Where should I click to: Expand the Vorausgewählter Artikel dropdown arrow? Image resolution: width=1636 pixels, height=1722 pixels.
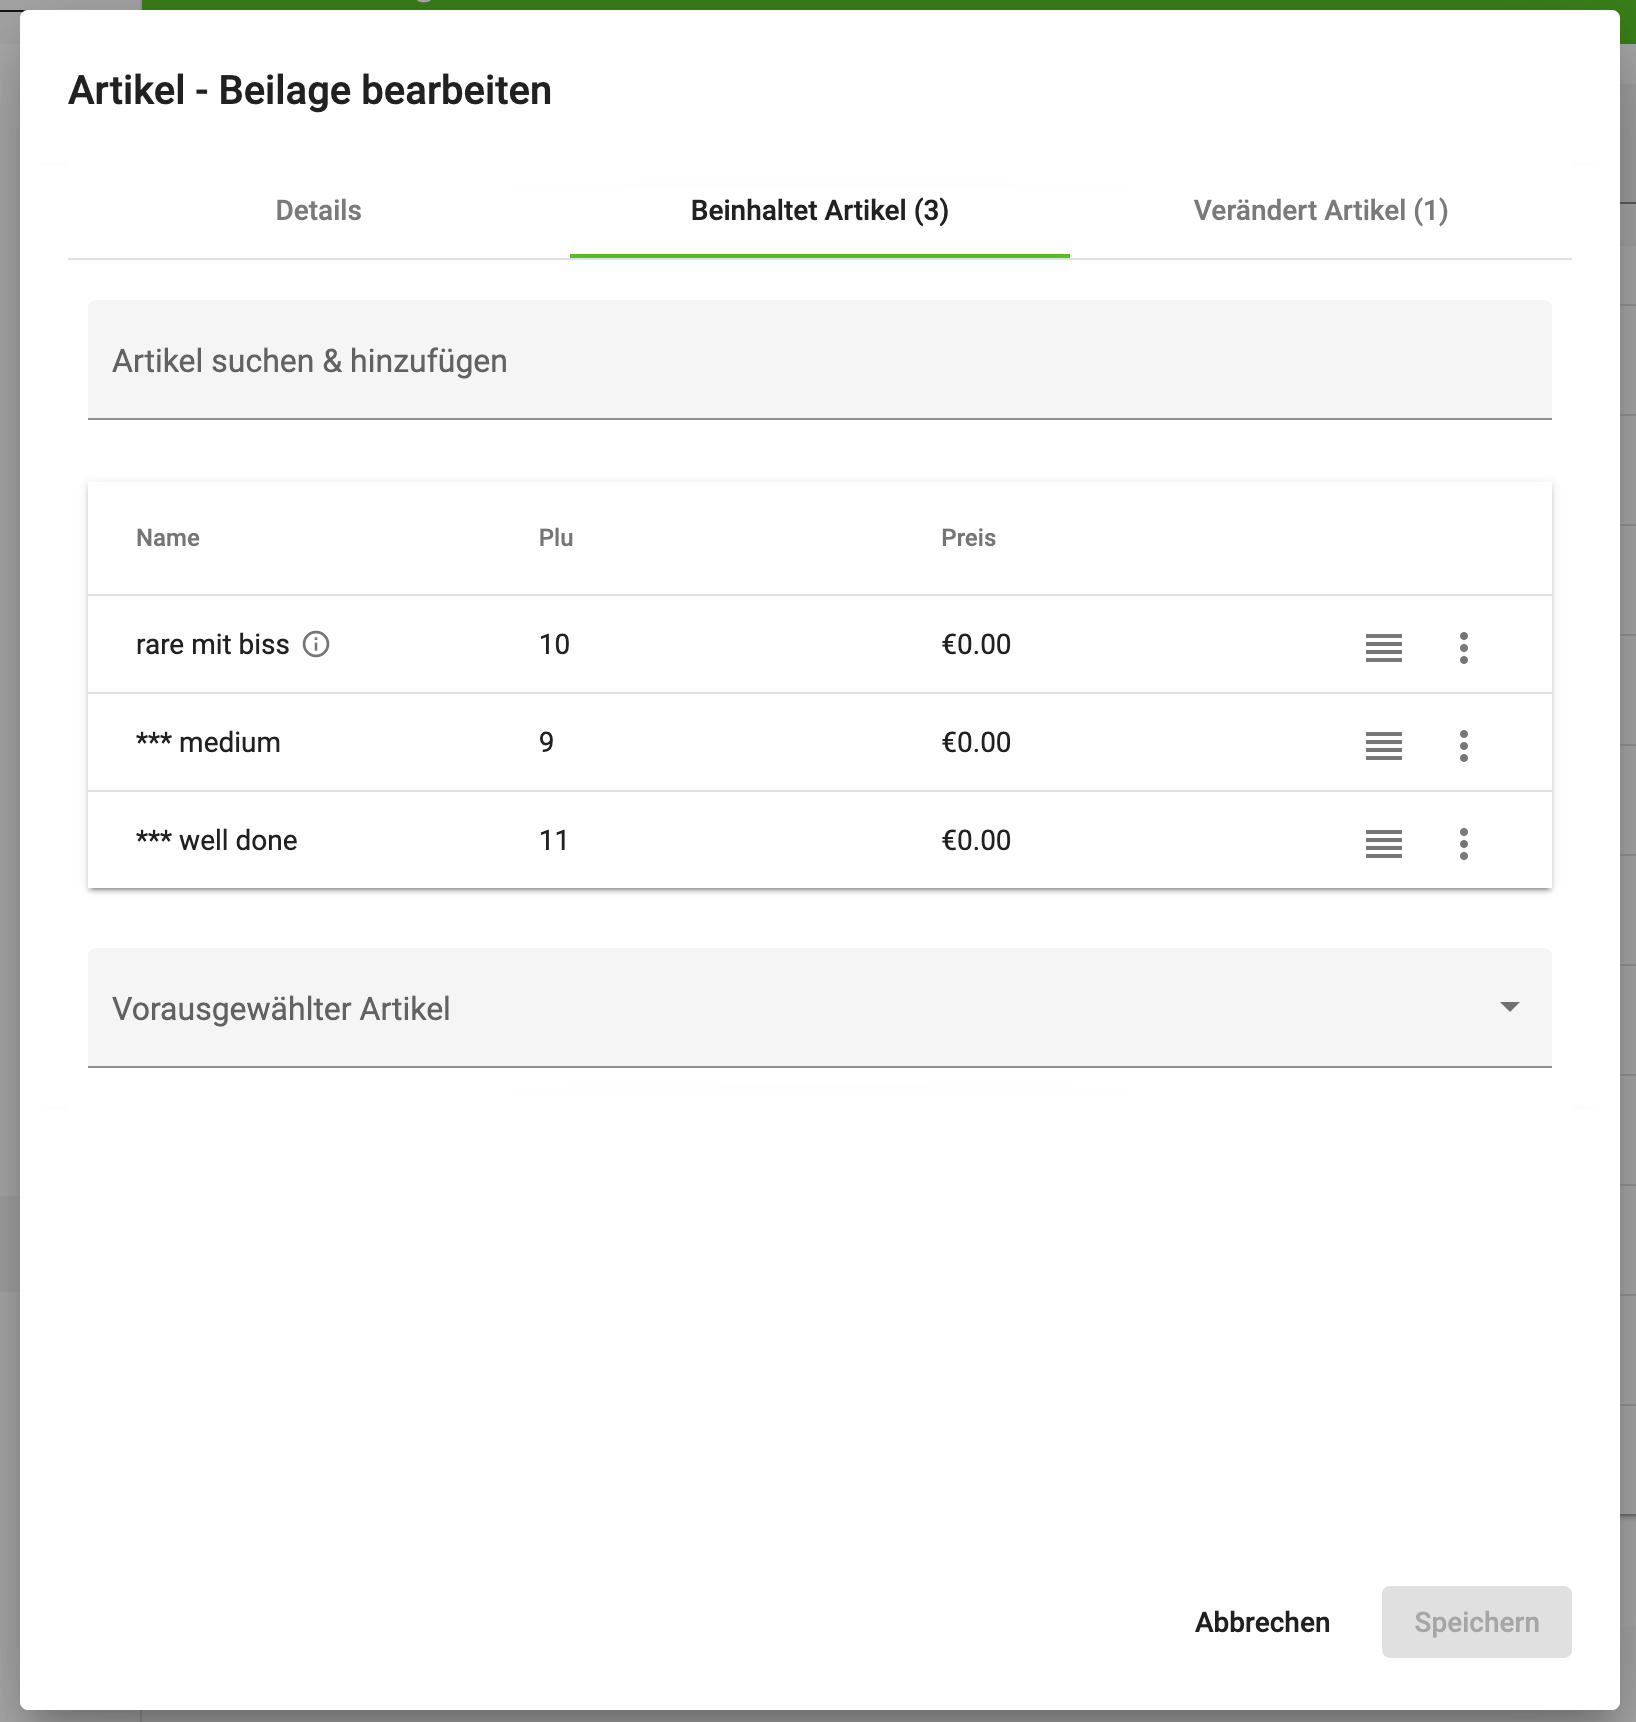[x=1509, y=1007]
